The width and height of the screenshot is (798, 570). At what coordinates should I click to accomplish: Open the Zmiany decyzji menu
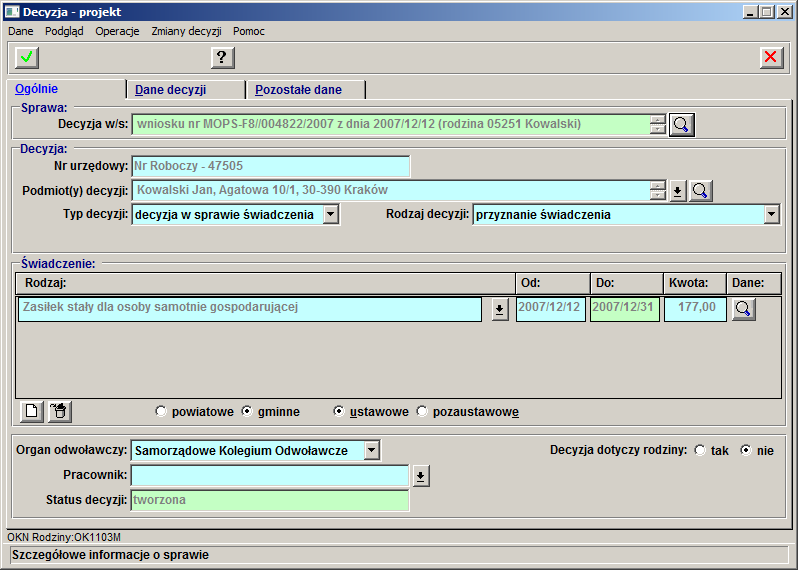point(186,31)
